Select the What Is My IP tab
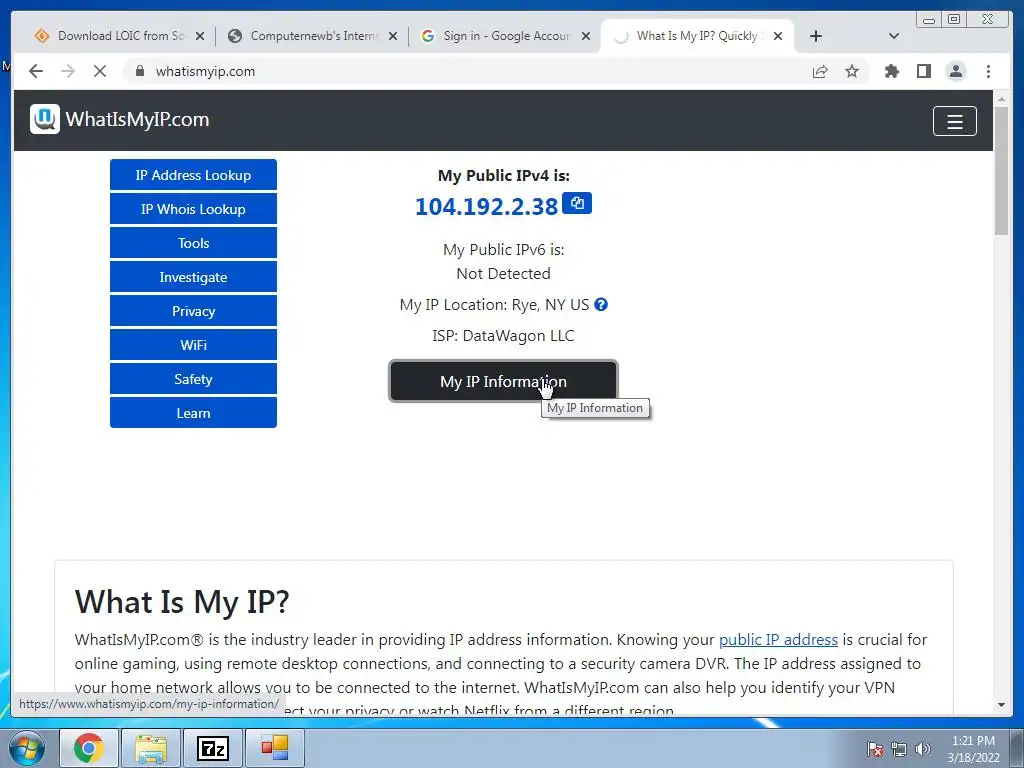This screenshot has width=1024, height=768. coord(696,36)
